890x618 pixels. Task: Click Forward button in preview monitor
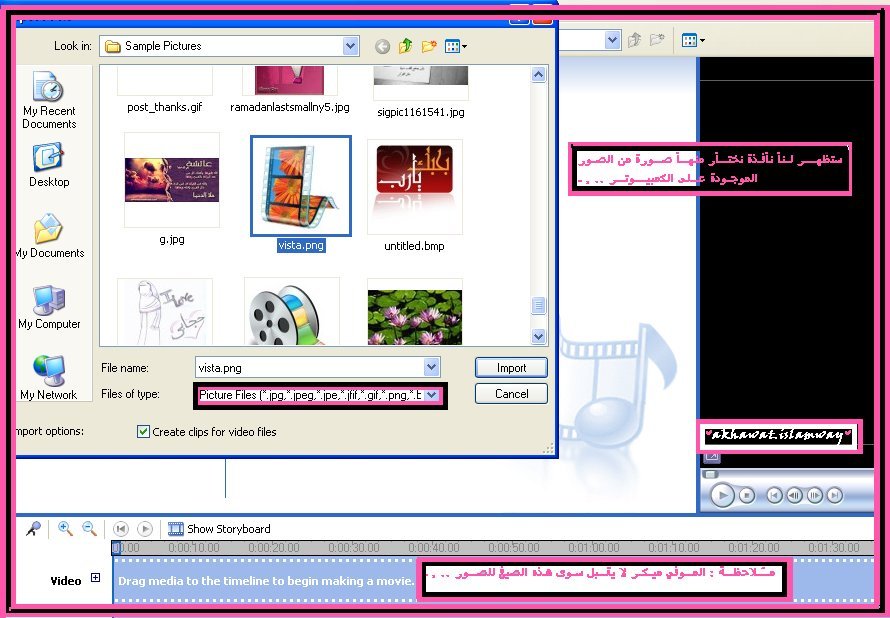834,495
